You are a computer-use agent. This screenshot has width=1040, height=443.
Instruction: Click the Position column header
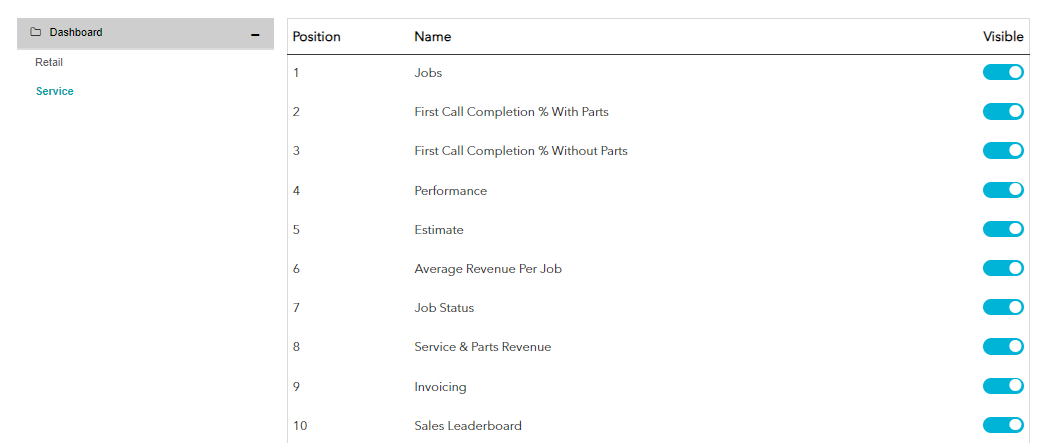pos(316,37)
